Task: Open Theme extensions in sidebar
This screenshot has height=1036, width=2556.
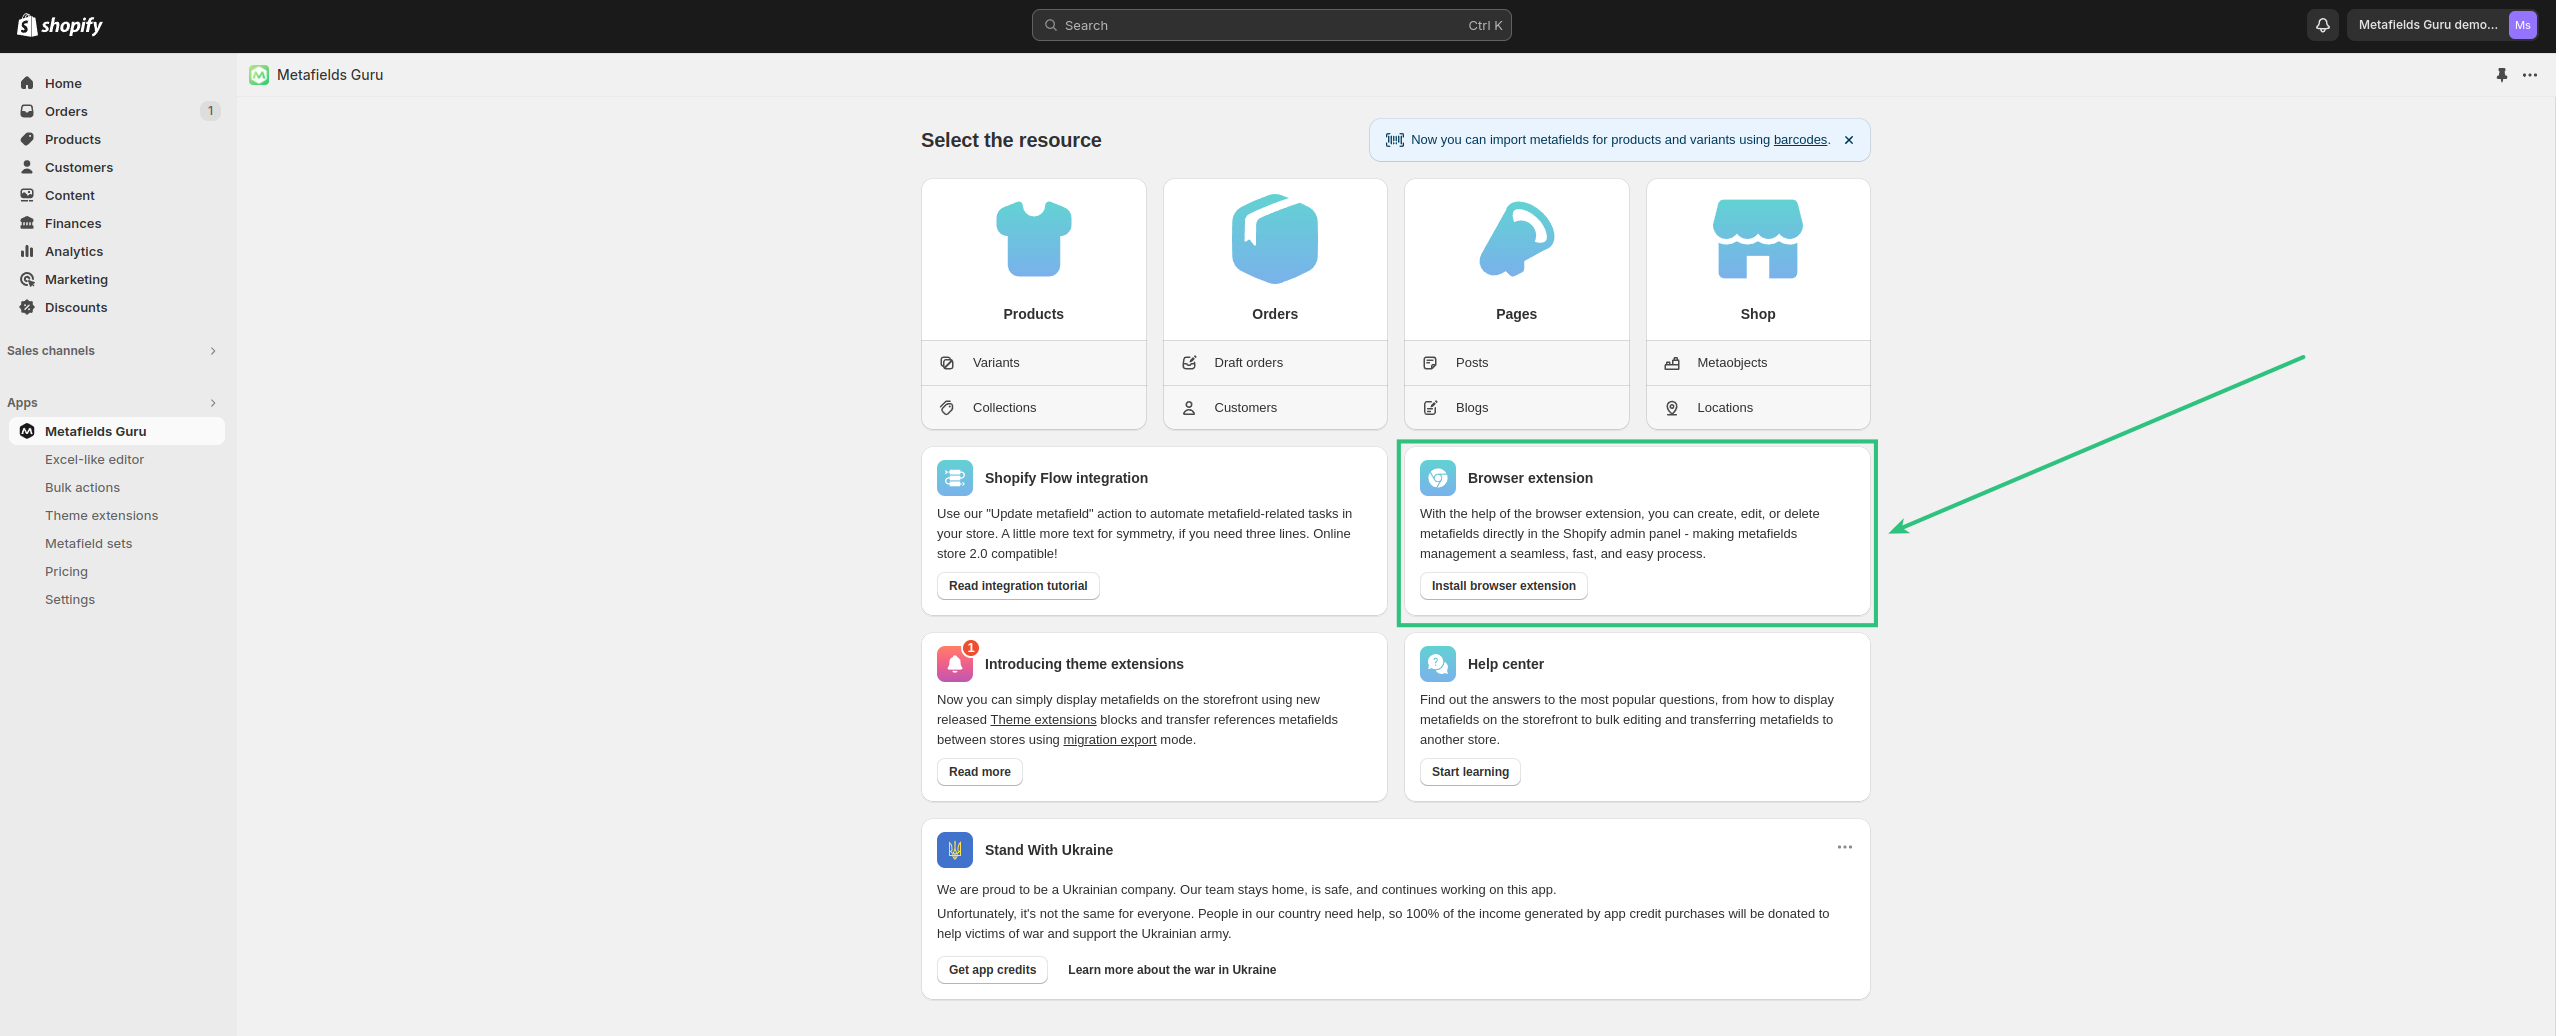Action: (x=101, y=515)
